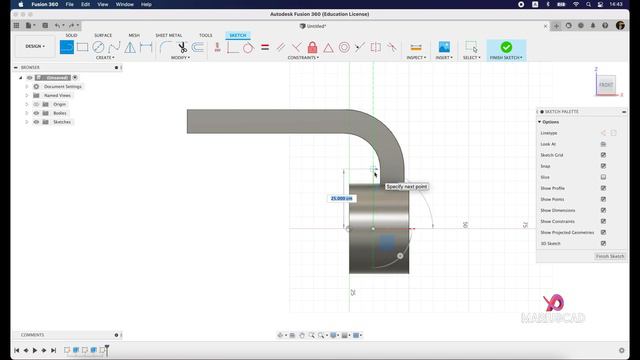Apply the Fix/Unfix lock constraint
Screen dimensions: 640x360
point(312,47)
